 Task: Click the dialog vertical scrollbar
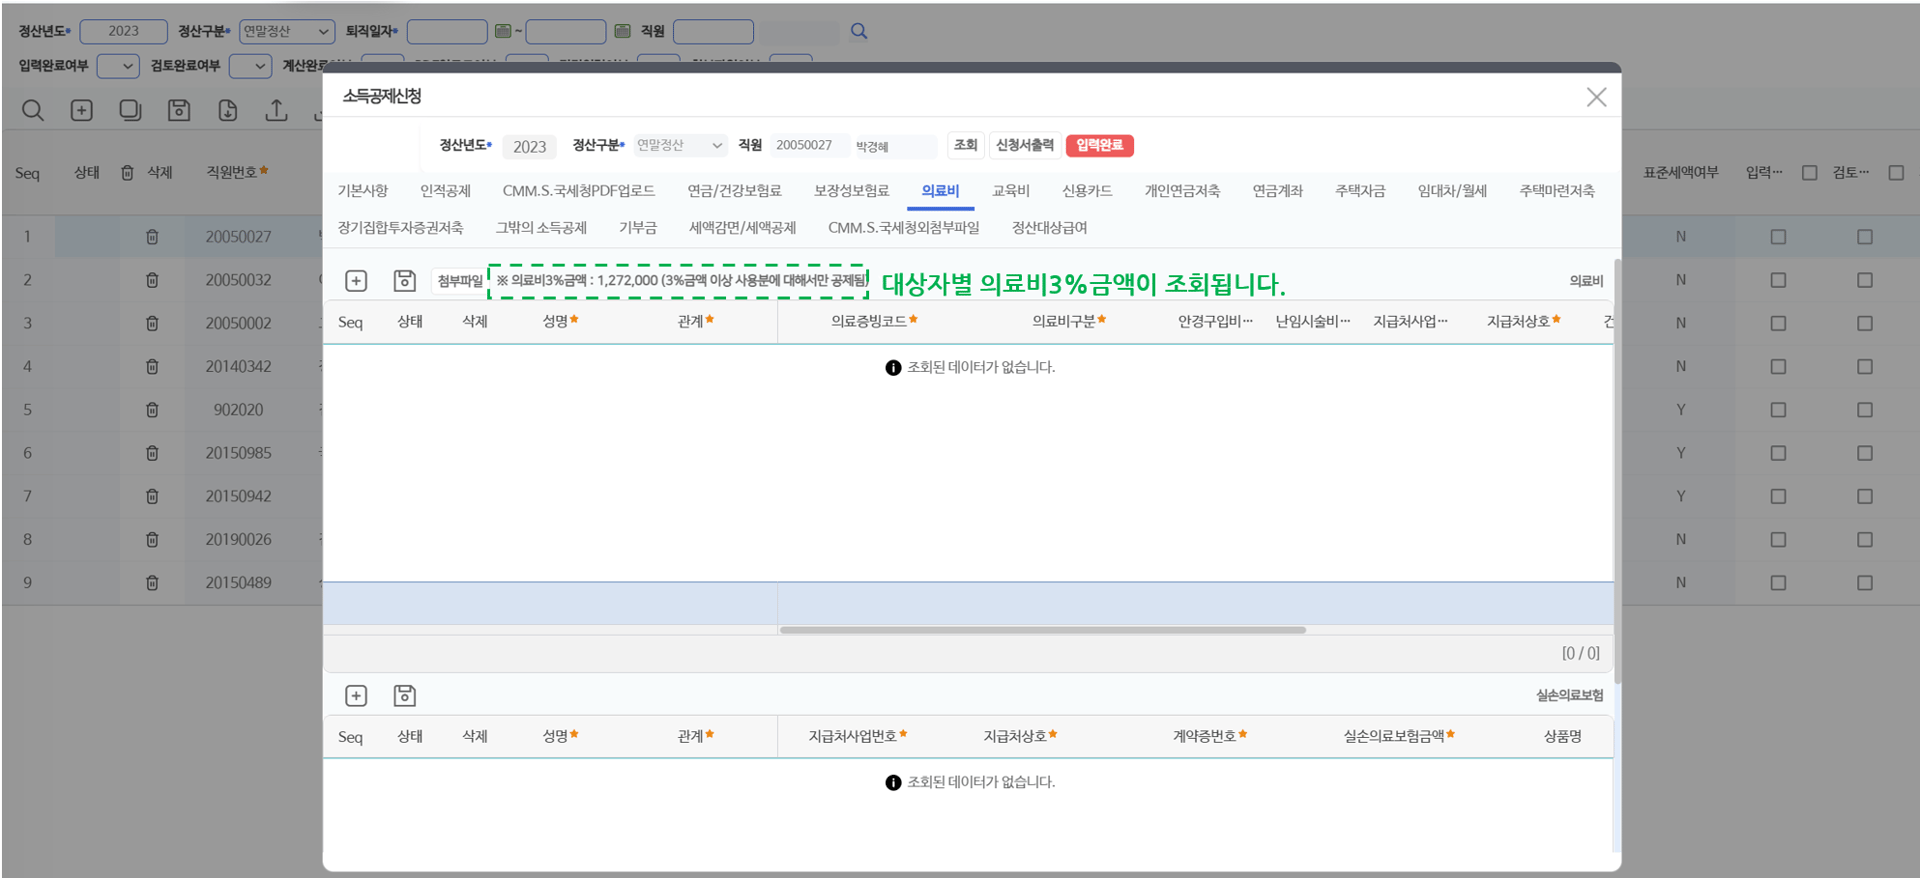(x=1616, y=470)
